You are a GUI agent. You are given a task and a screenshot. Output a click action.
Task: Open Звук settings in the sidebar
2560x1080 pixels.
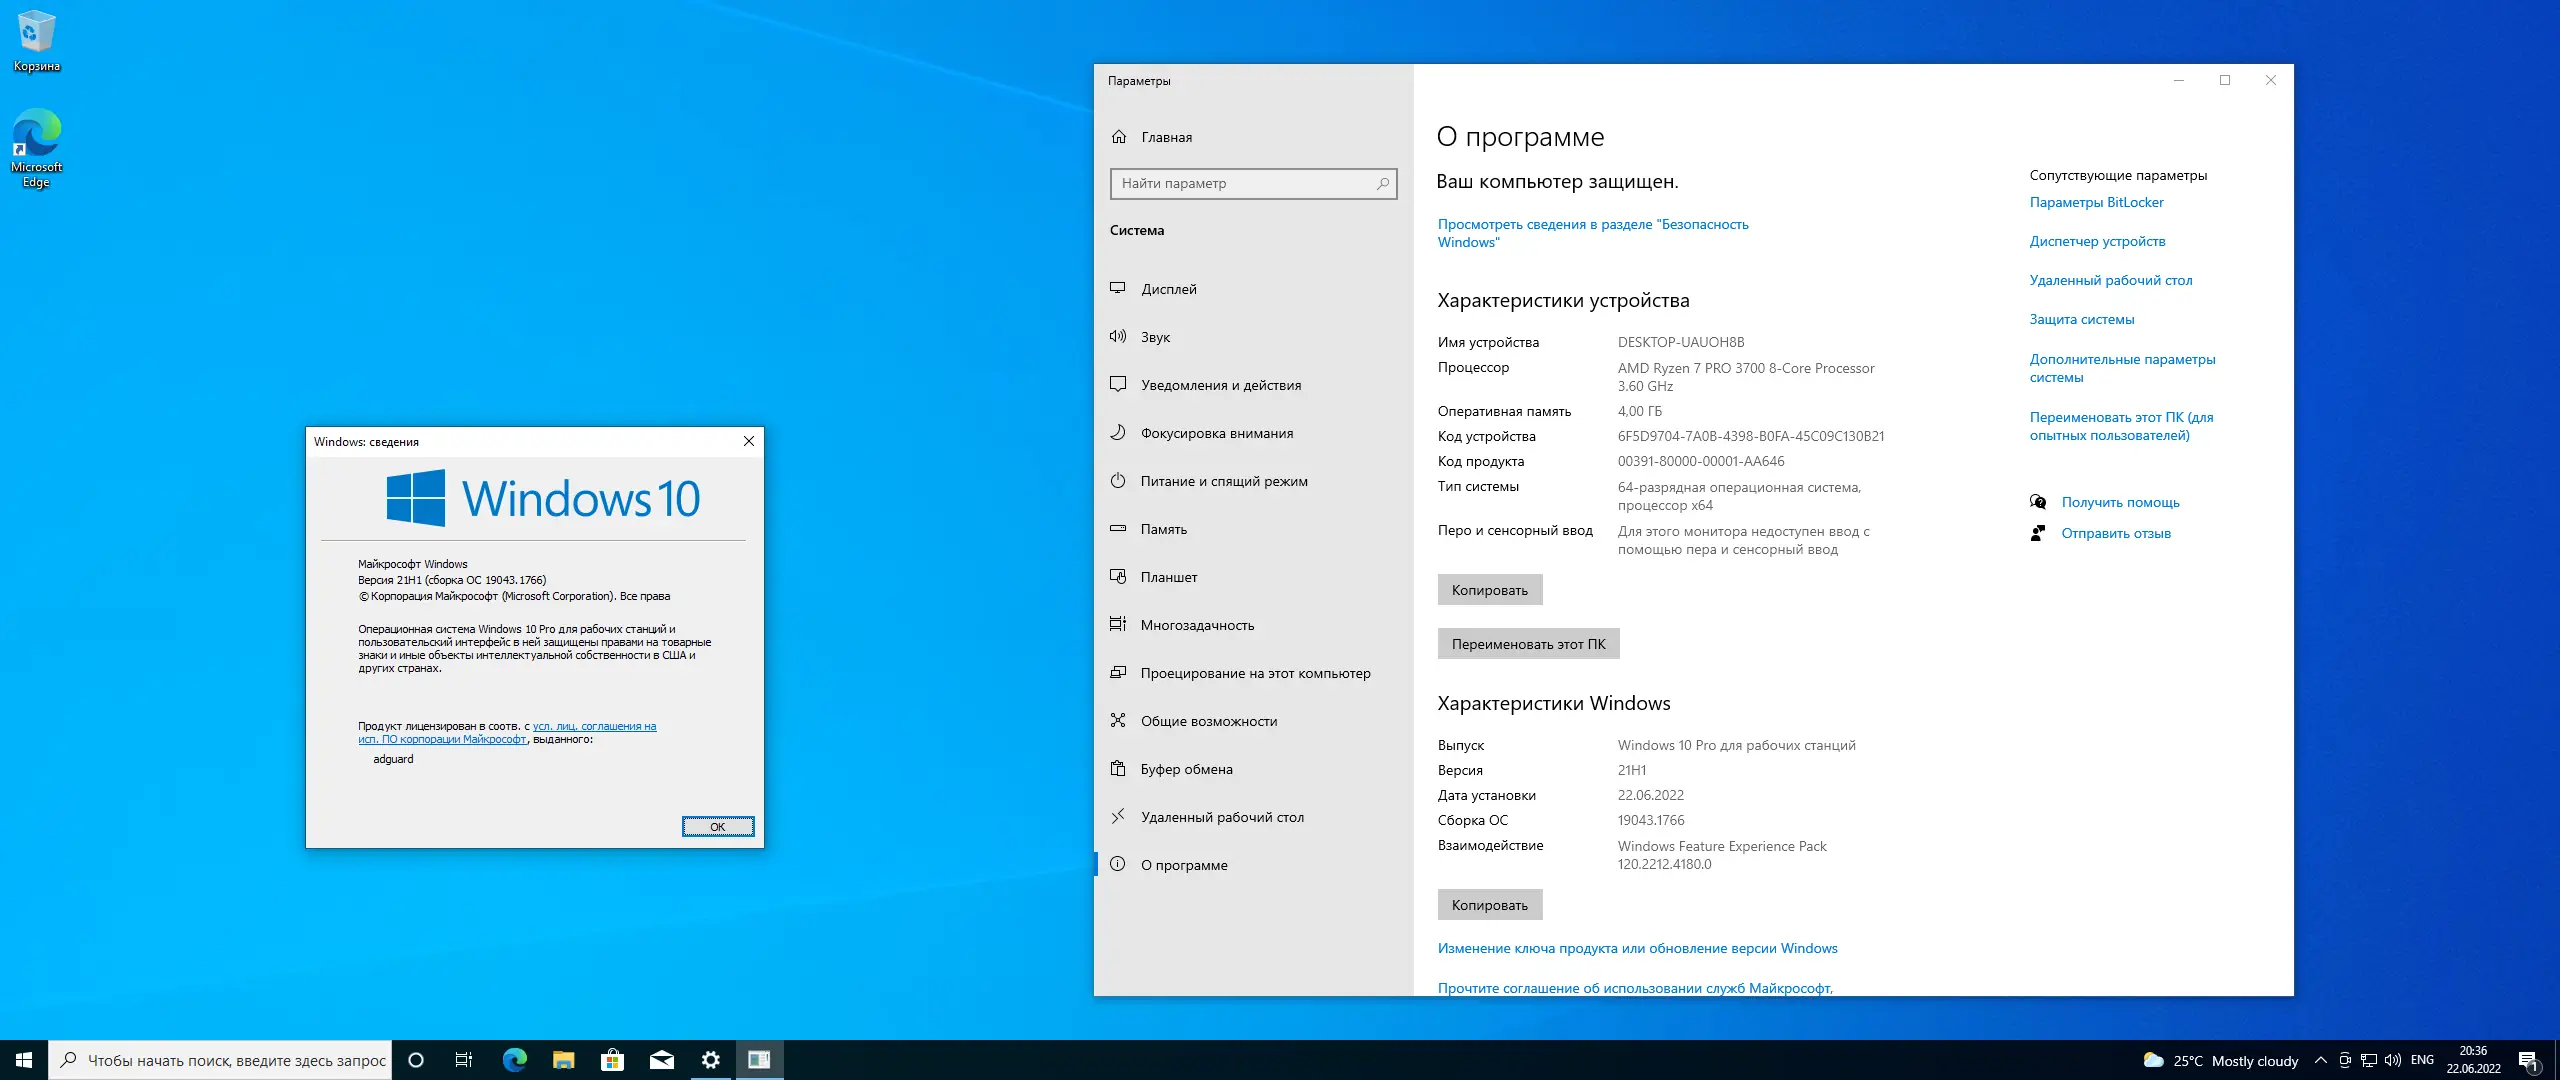click(1156, 337)
